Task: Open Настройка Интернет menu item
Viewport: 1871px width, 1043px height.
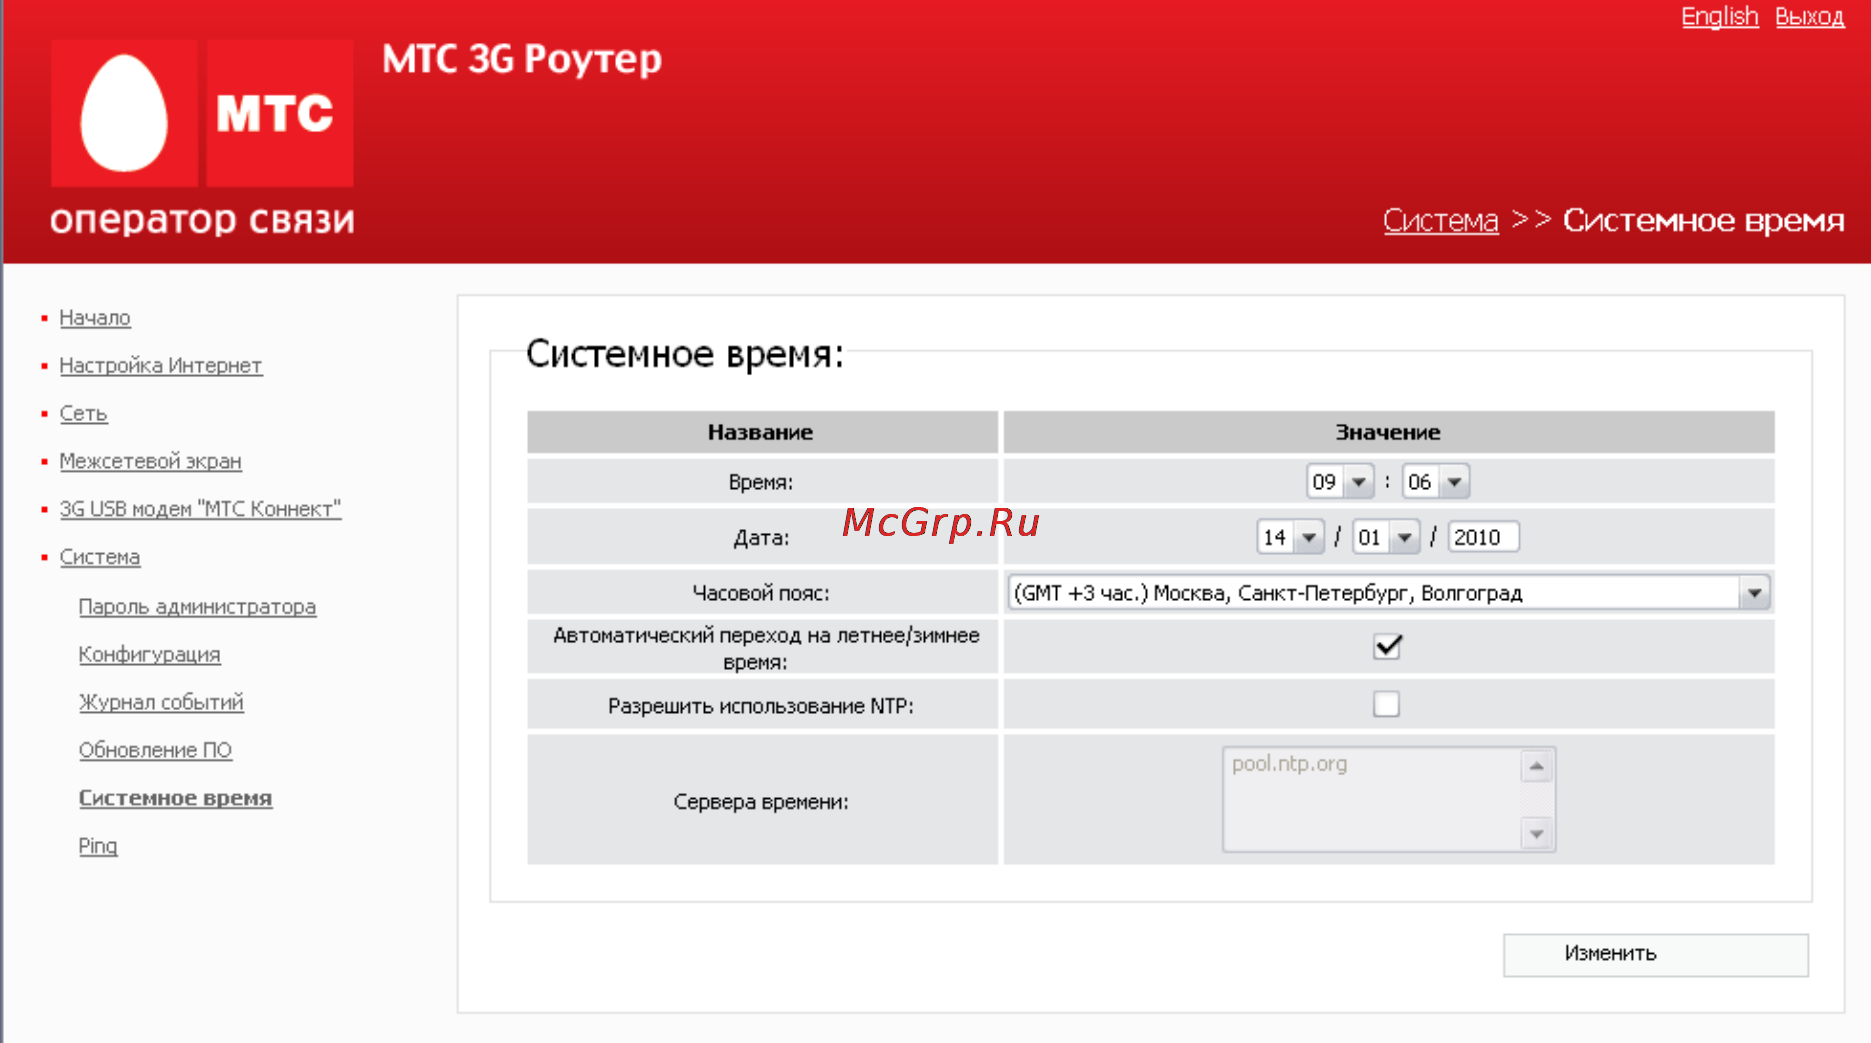Action: tap(161, 366)
